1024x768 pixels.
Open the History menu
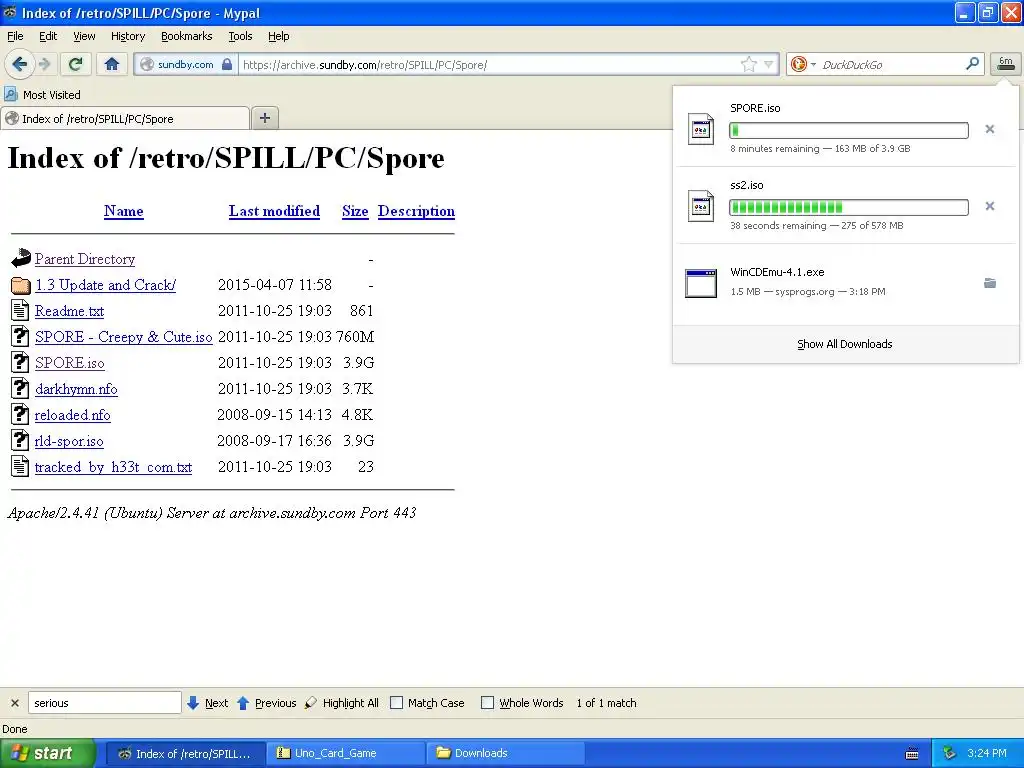tap(127, 36)
